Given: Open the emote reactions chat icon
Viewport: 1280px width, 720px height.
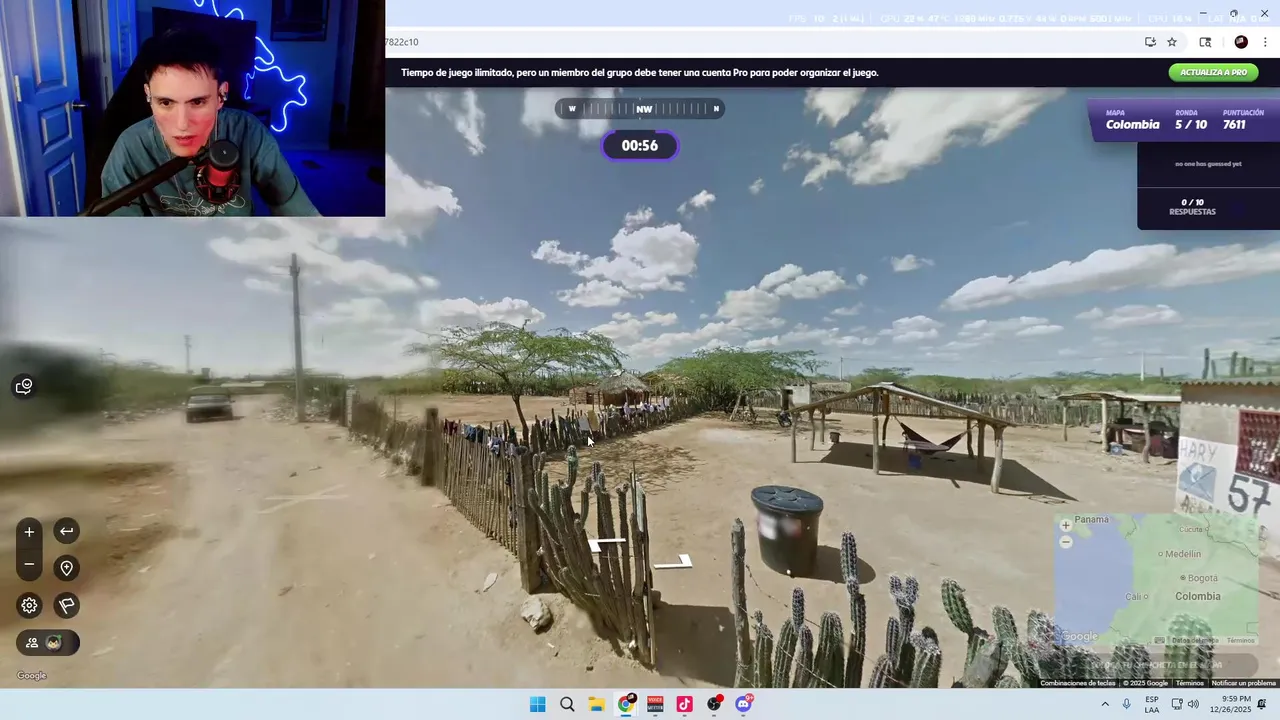Looking at the screenshot, I should coord(24,386).
